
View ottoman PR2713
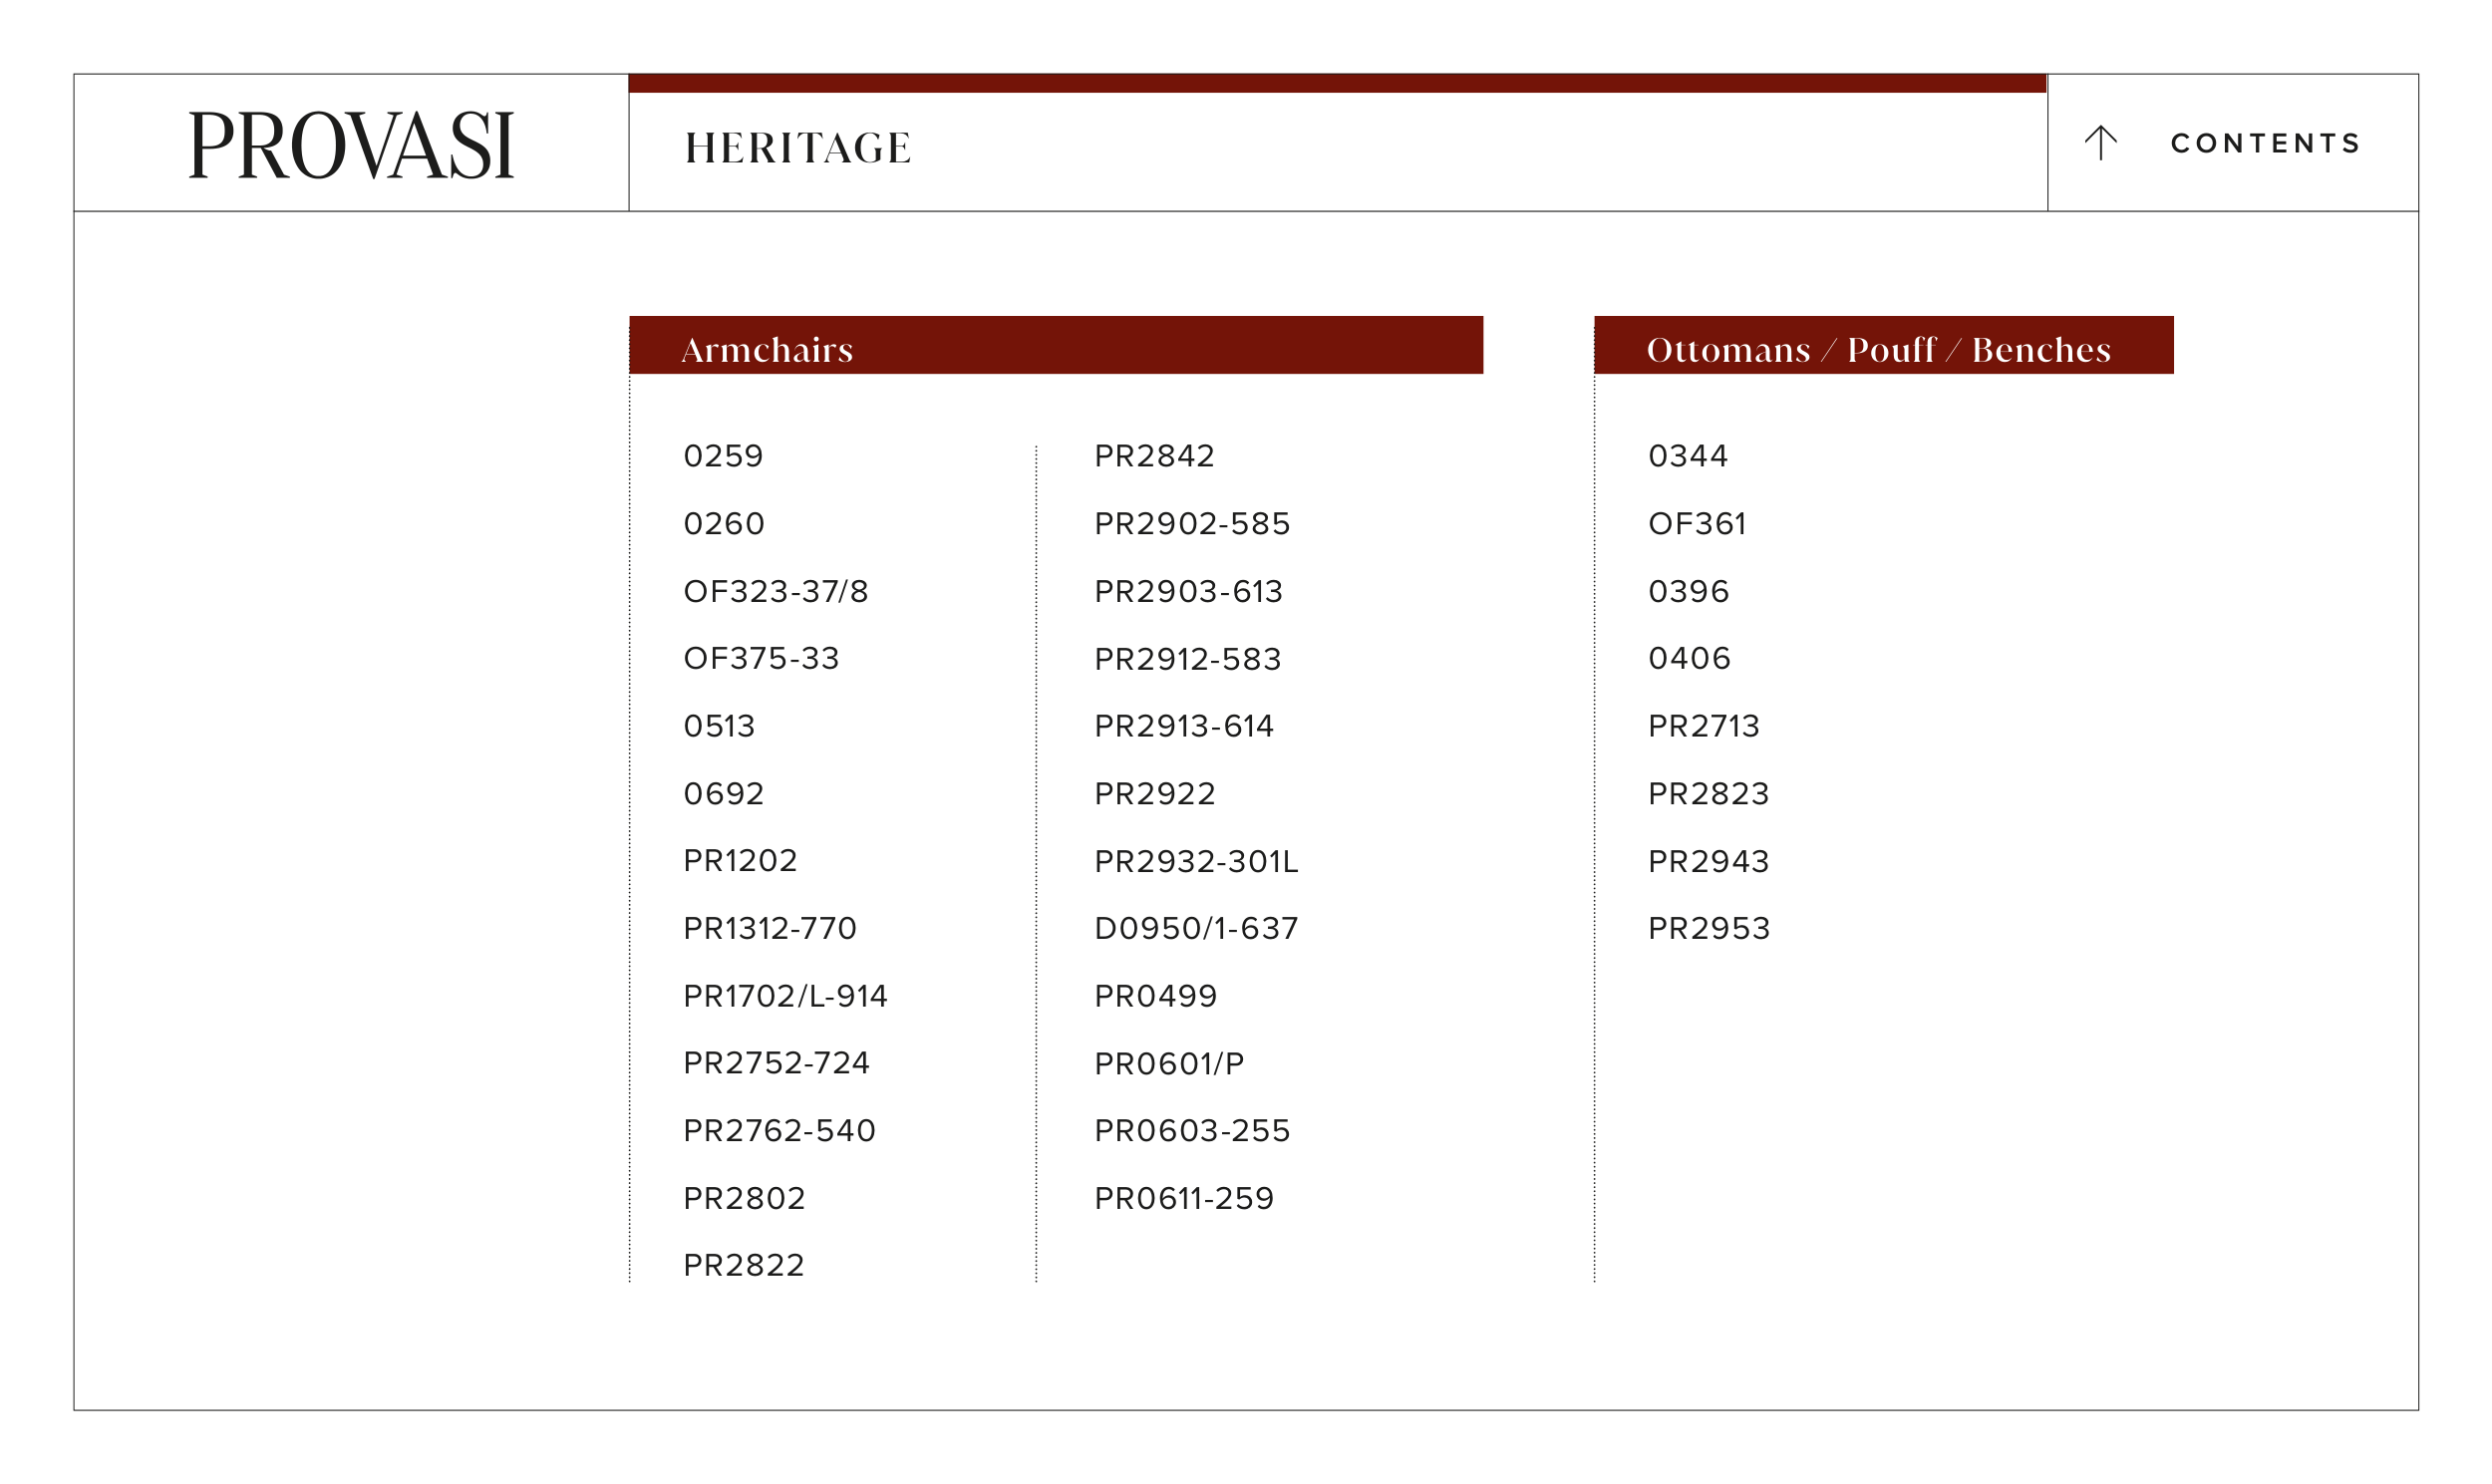1703,726
